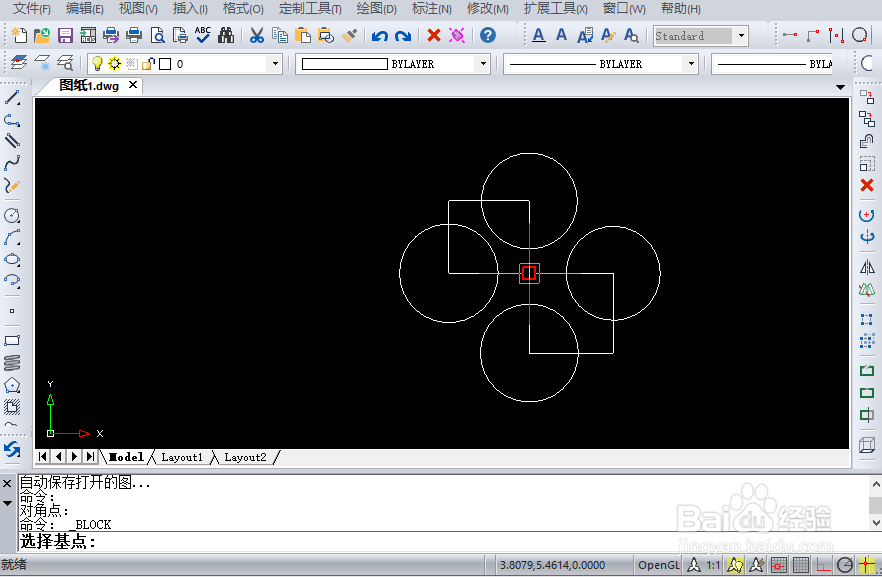The width and height of the screenshot is (882, 577).
Task: Open the Layer Manager icon
Action: (x=19, y=62)
